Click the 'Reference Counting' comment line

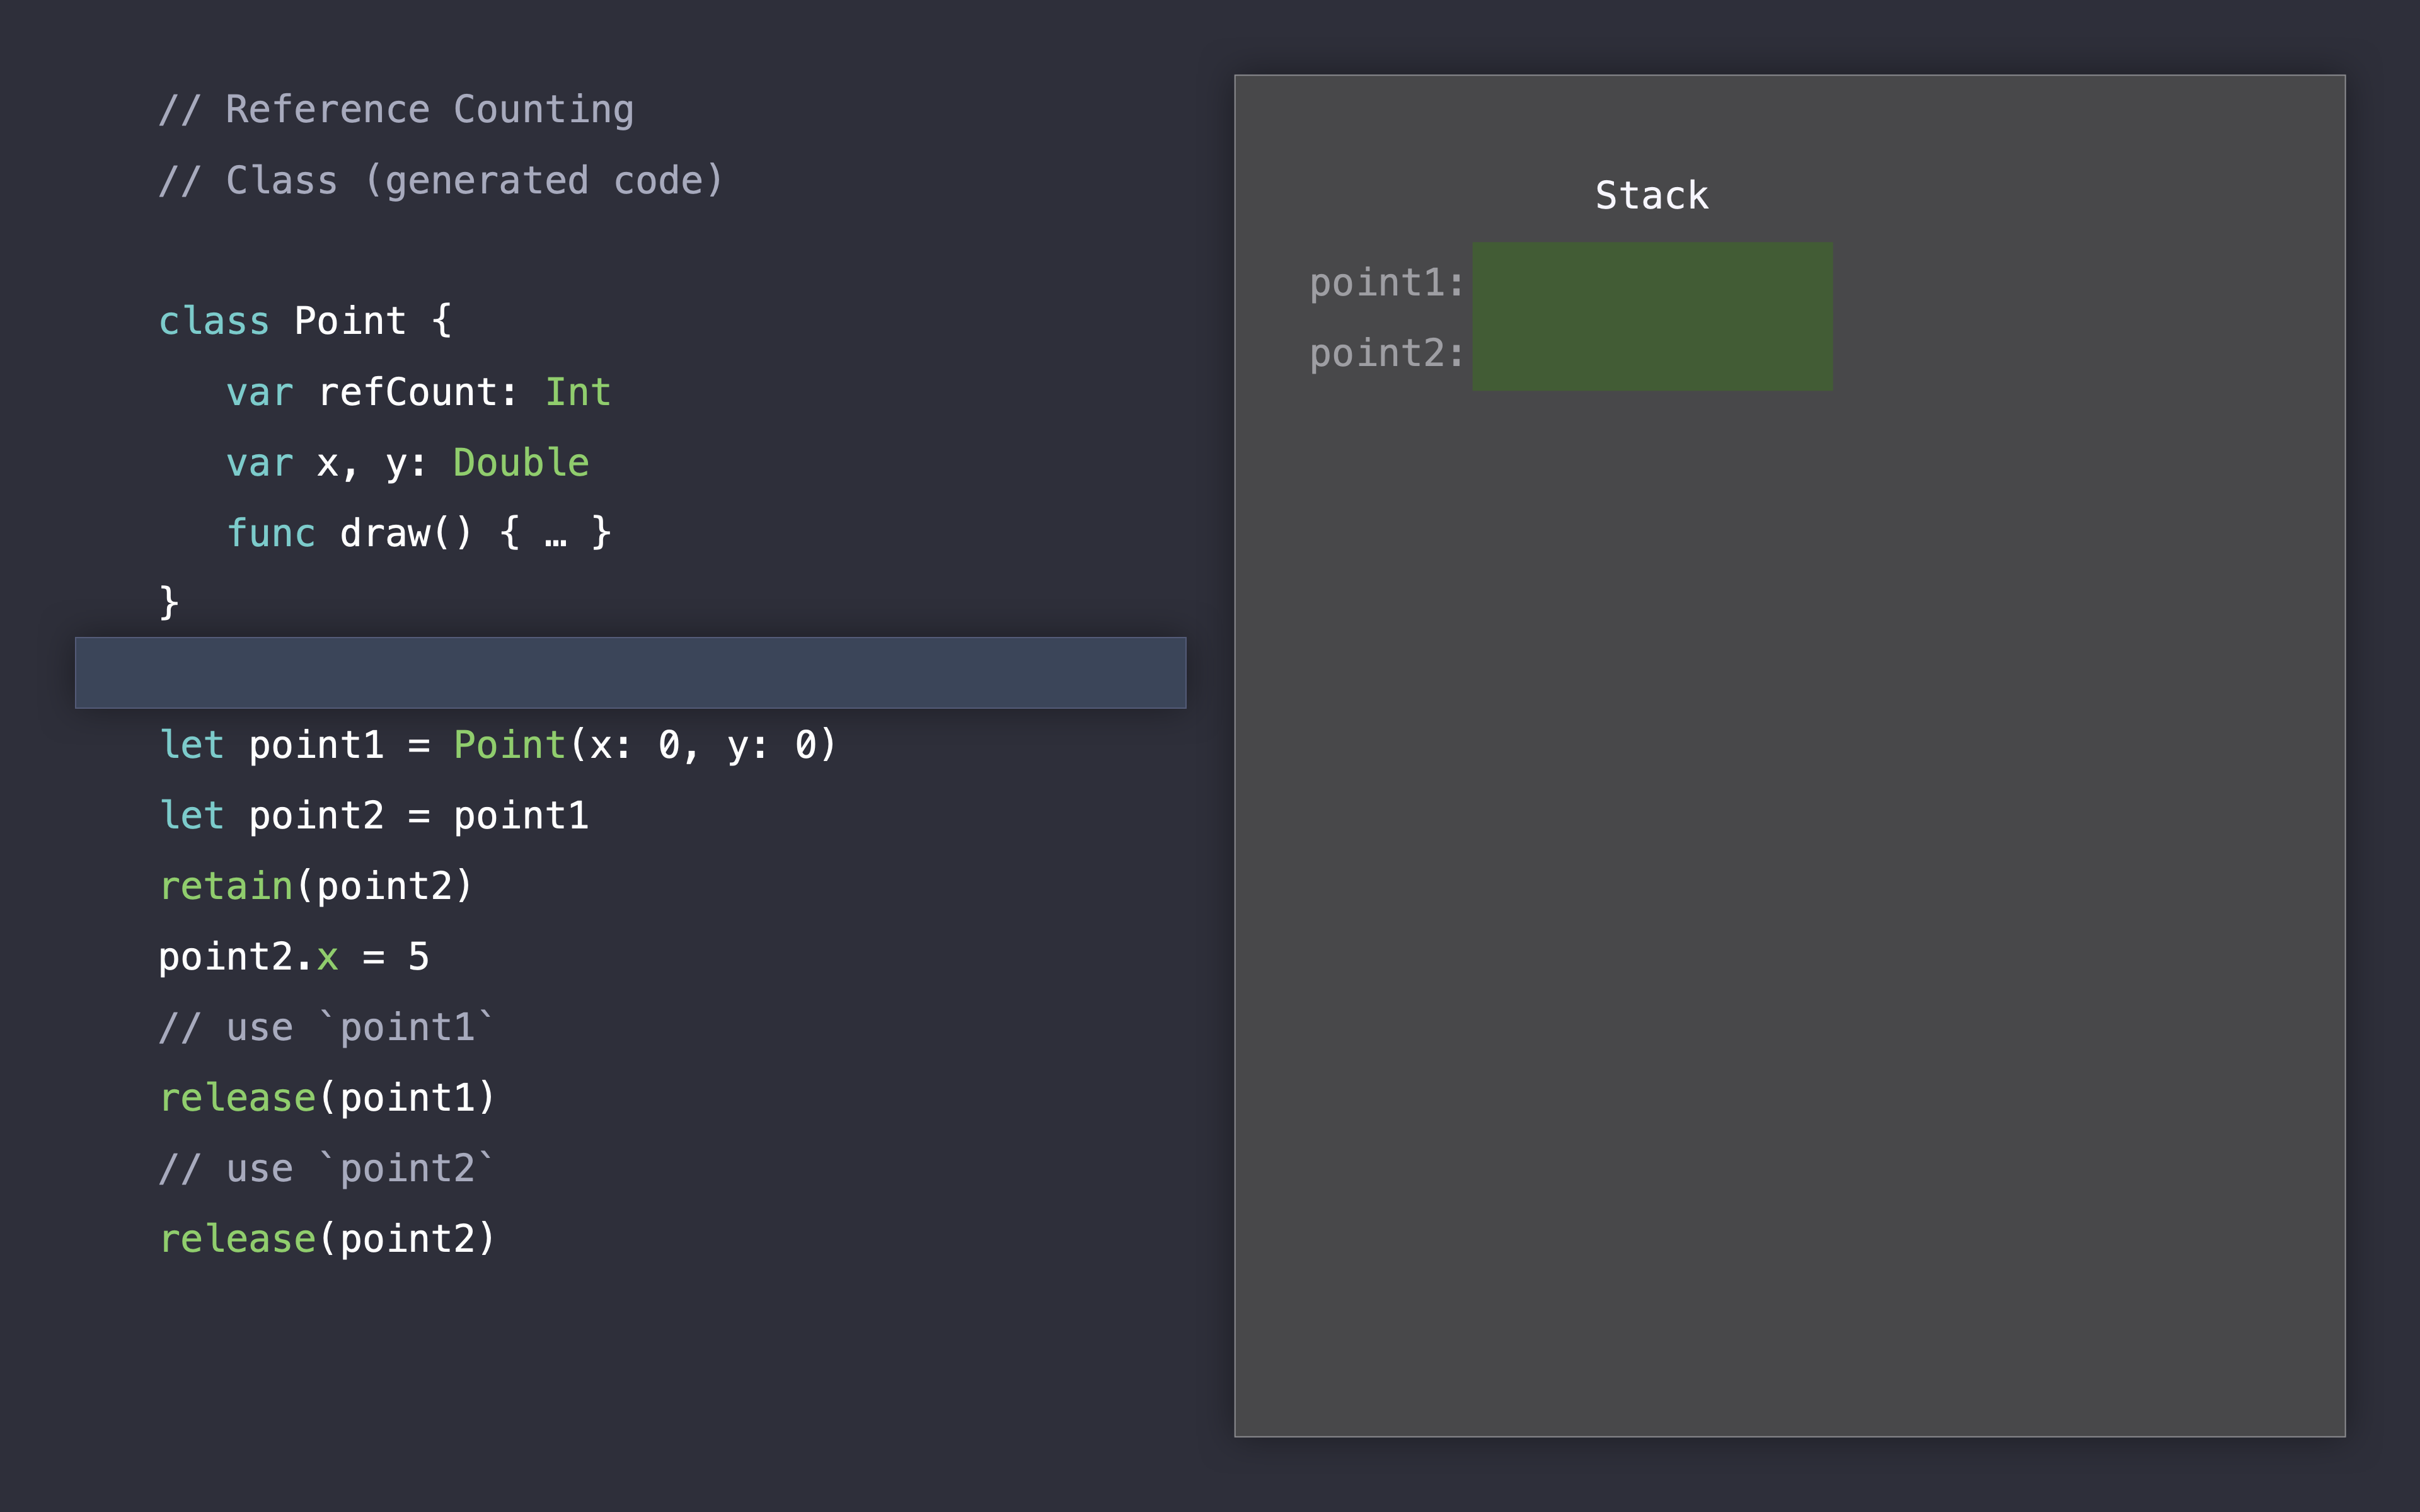pyautogui.click(x=396, y=109)
